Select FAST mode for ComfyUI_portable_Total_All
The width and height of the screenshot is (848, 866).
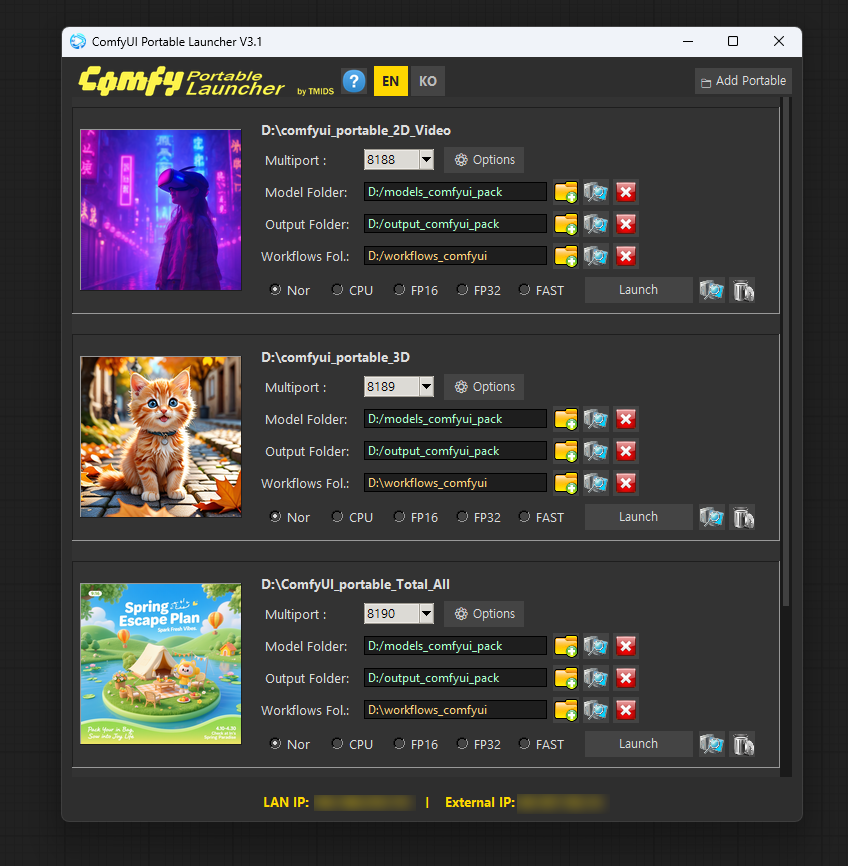pos(541,744)
